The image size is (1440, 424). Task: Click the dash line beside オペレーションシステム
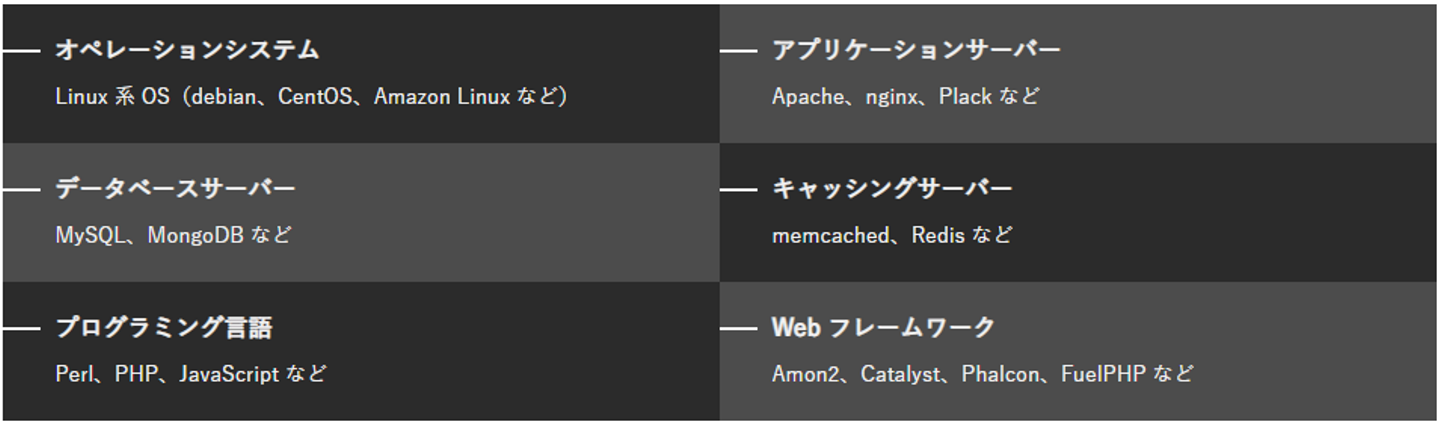pos(20,50)
